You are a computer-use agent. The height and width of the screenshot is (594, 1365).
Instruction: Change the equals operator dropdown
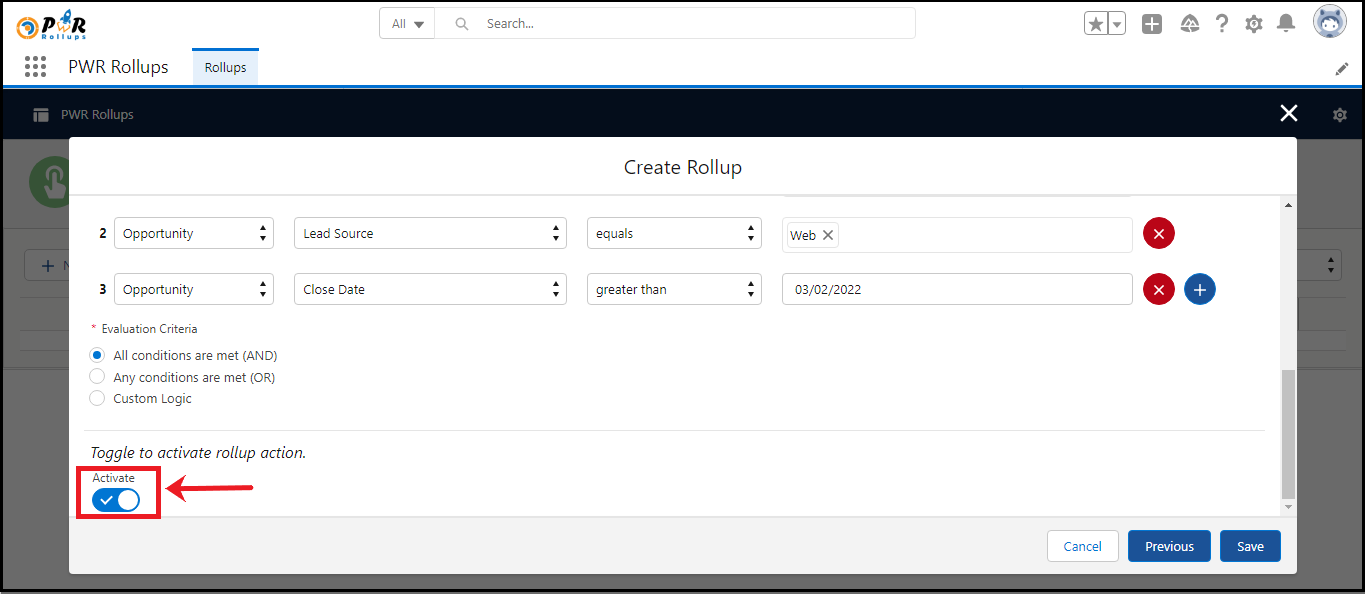pyautogui.click(x=673, y=233)
